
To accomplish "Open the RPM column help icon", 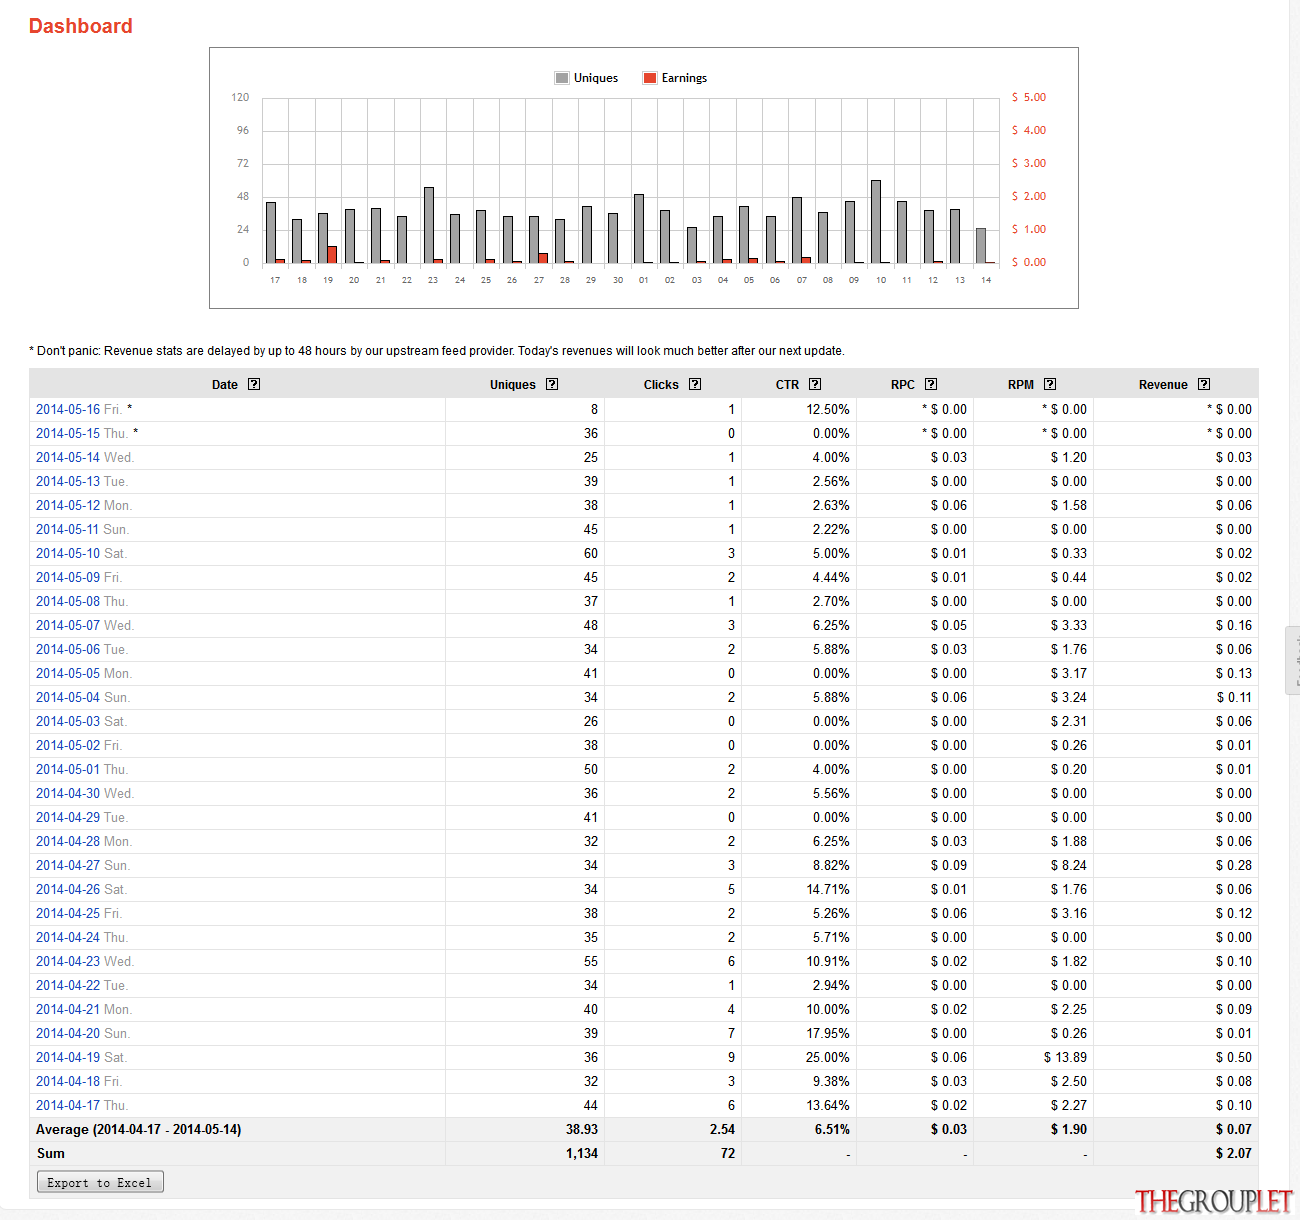I will point(1050,384).
